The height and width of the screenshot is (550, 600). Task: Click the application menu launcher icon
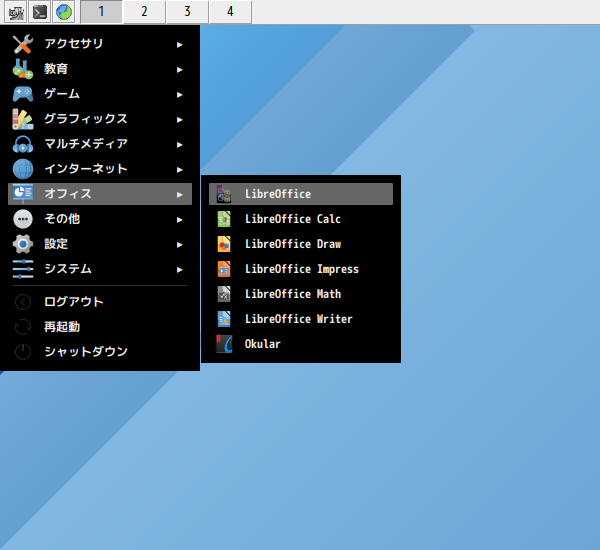tap(15, 12)
